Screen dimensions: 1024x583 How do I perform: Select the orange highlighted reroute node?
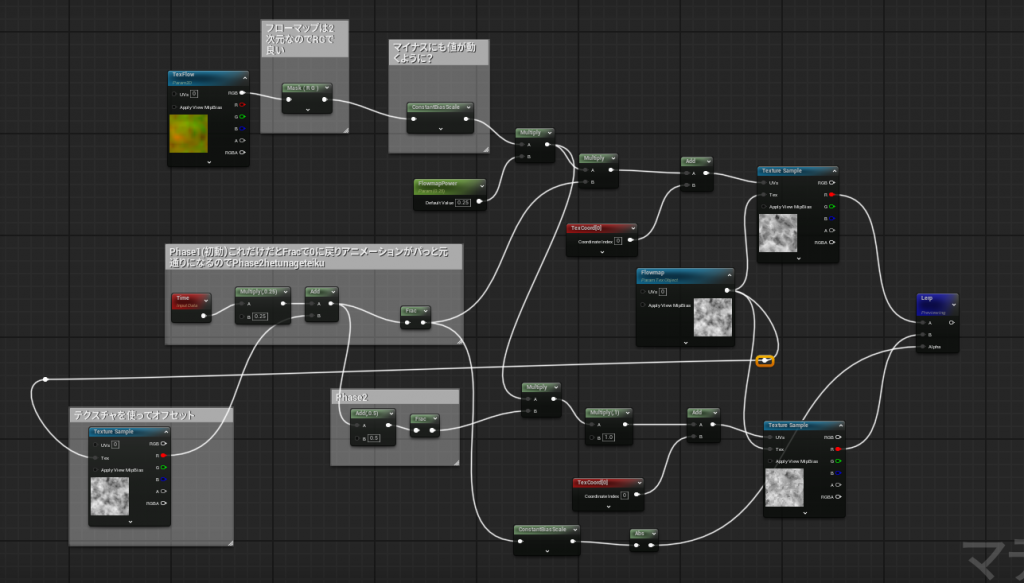(765, 360)
